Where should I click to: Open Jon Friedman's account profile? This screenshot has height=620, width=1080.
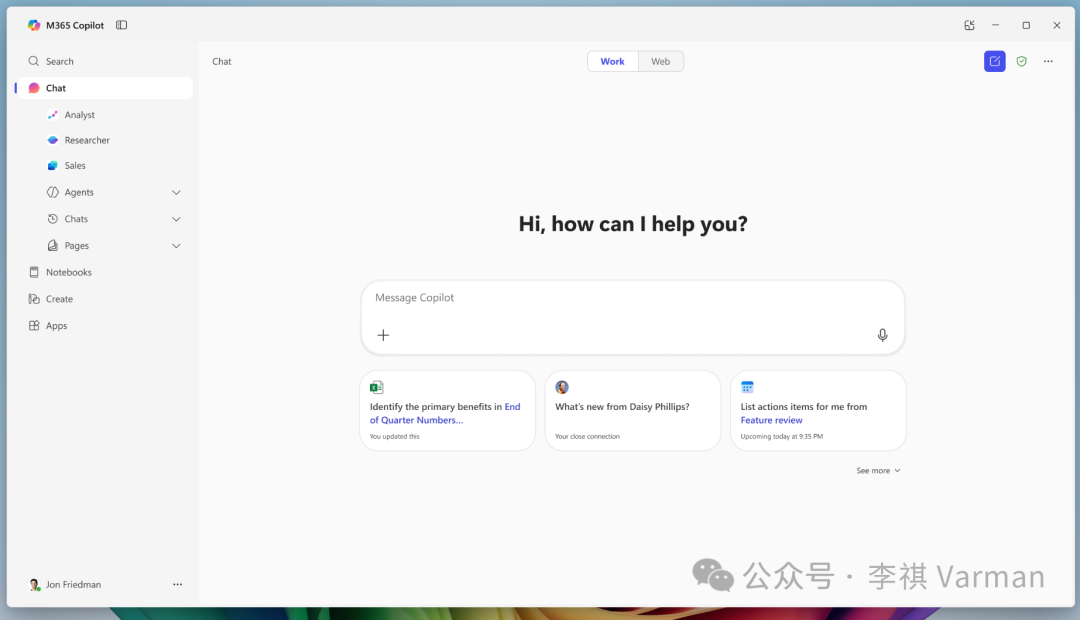pyautogui.click(x=65, y=585)
